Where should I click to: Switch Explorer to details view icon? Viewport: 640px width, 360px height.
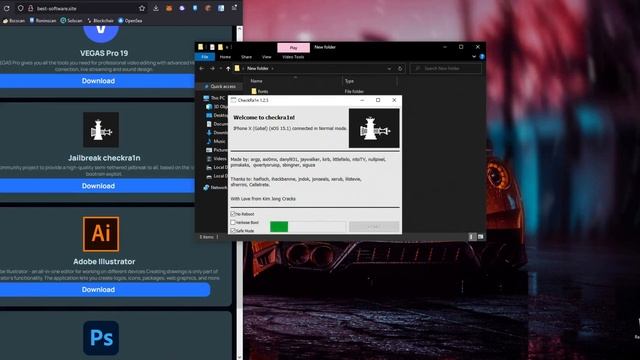pyautogui.click(x=472, y=237)
